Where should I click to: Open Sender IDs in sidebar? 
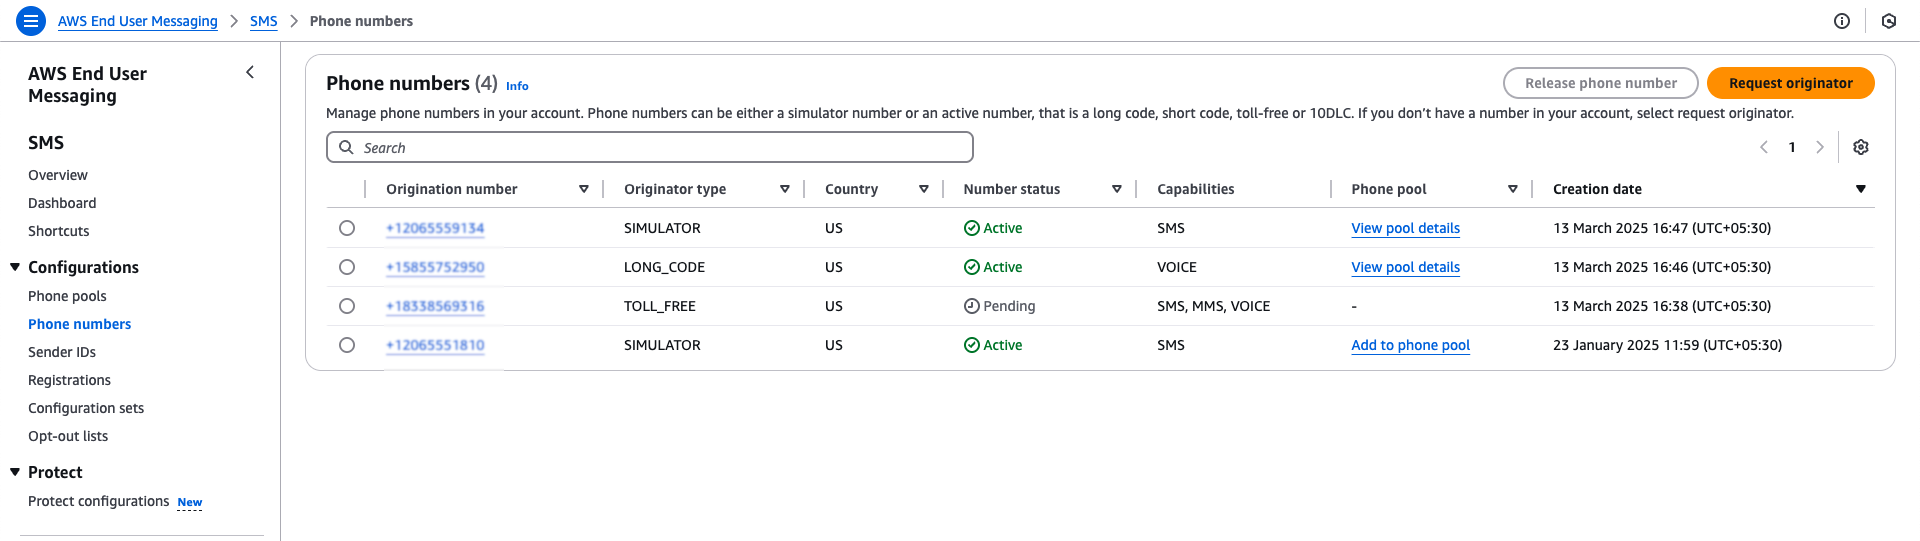tap(62, 352)
